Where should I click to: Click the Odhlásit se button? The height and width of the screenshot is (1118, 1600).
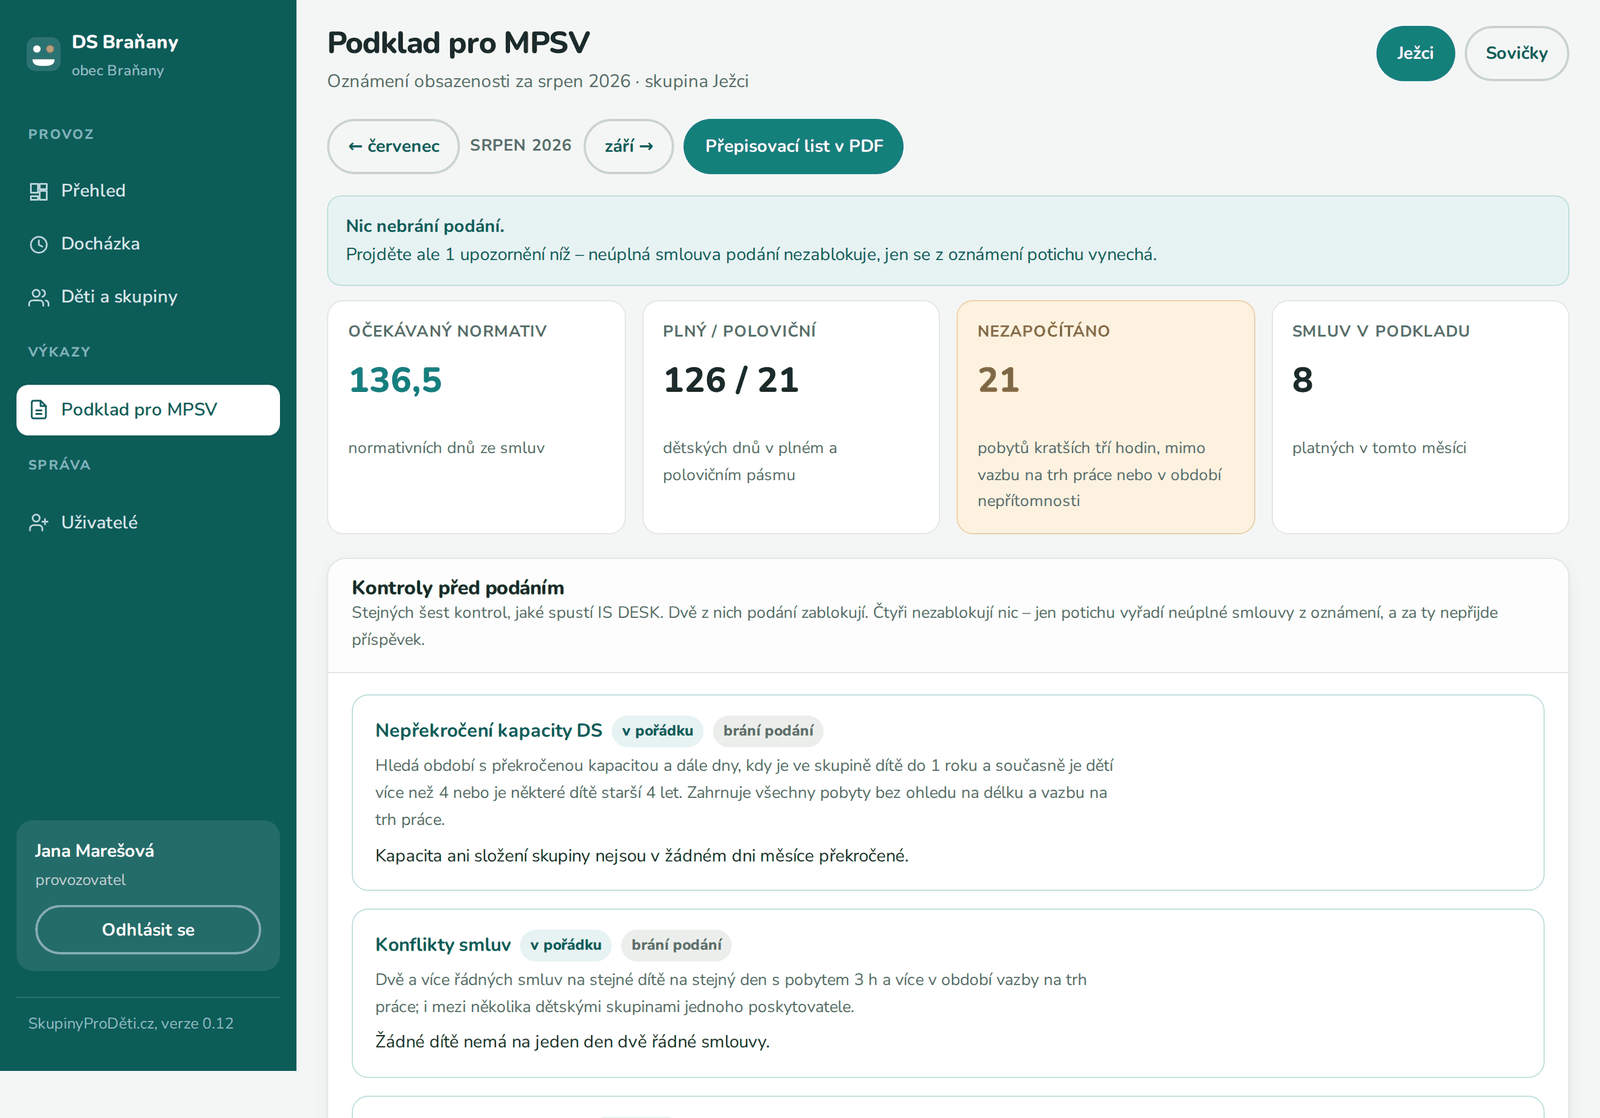tap(148, 930)
